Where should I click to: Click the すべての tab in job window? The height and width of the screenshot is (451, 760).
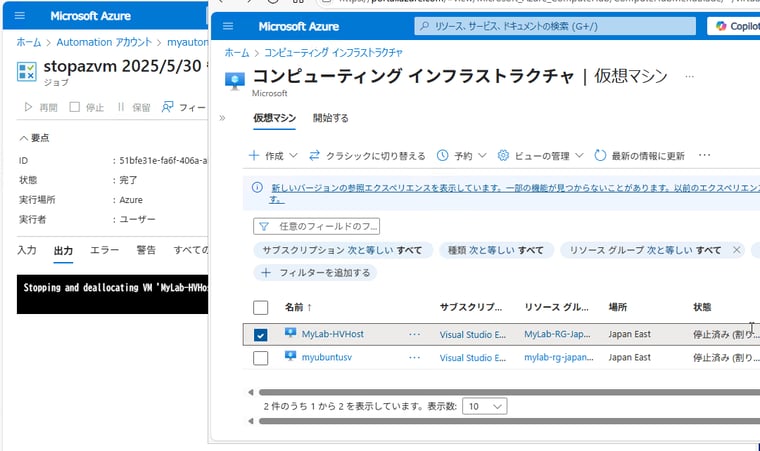click(x=191, y=250)
